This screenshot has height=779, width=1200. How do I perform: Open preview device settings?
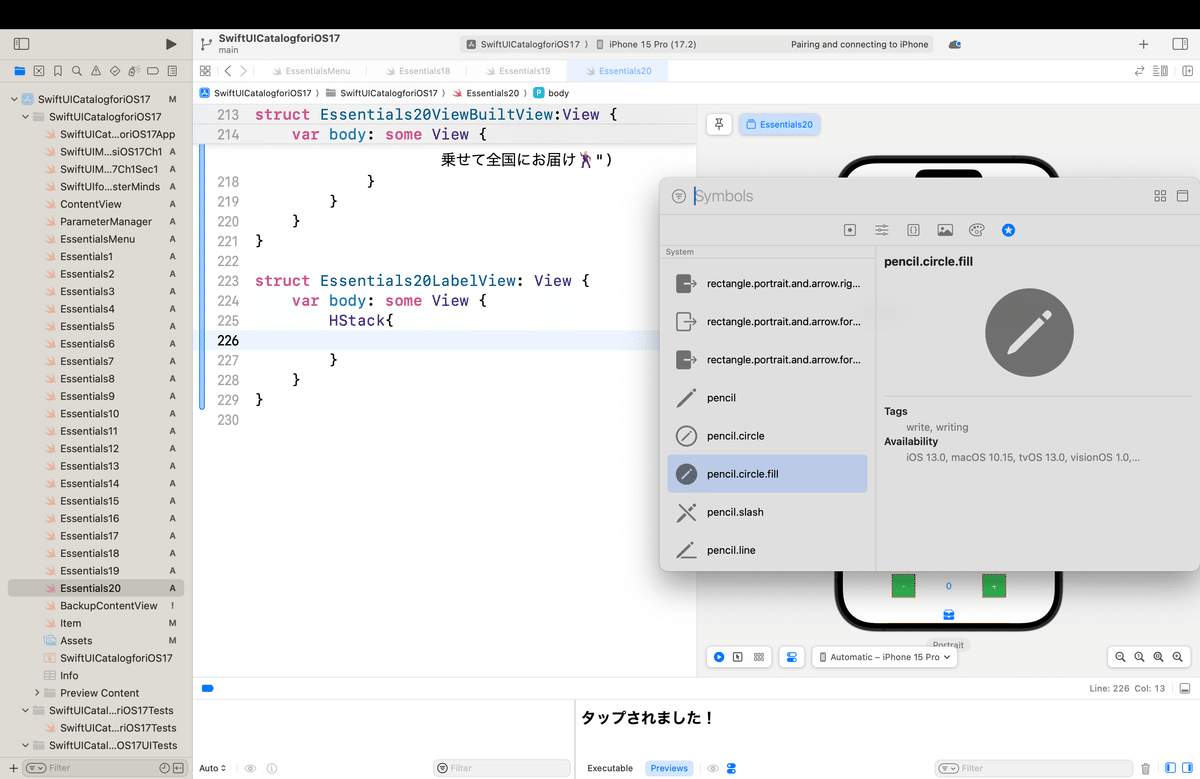pyautogui.click(x=791, y=657)
